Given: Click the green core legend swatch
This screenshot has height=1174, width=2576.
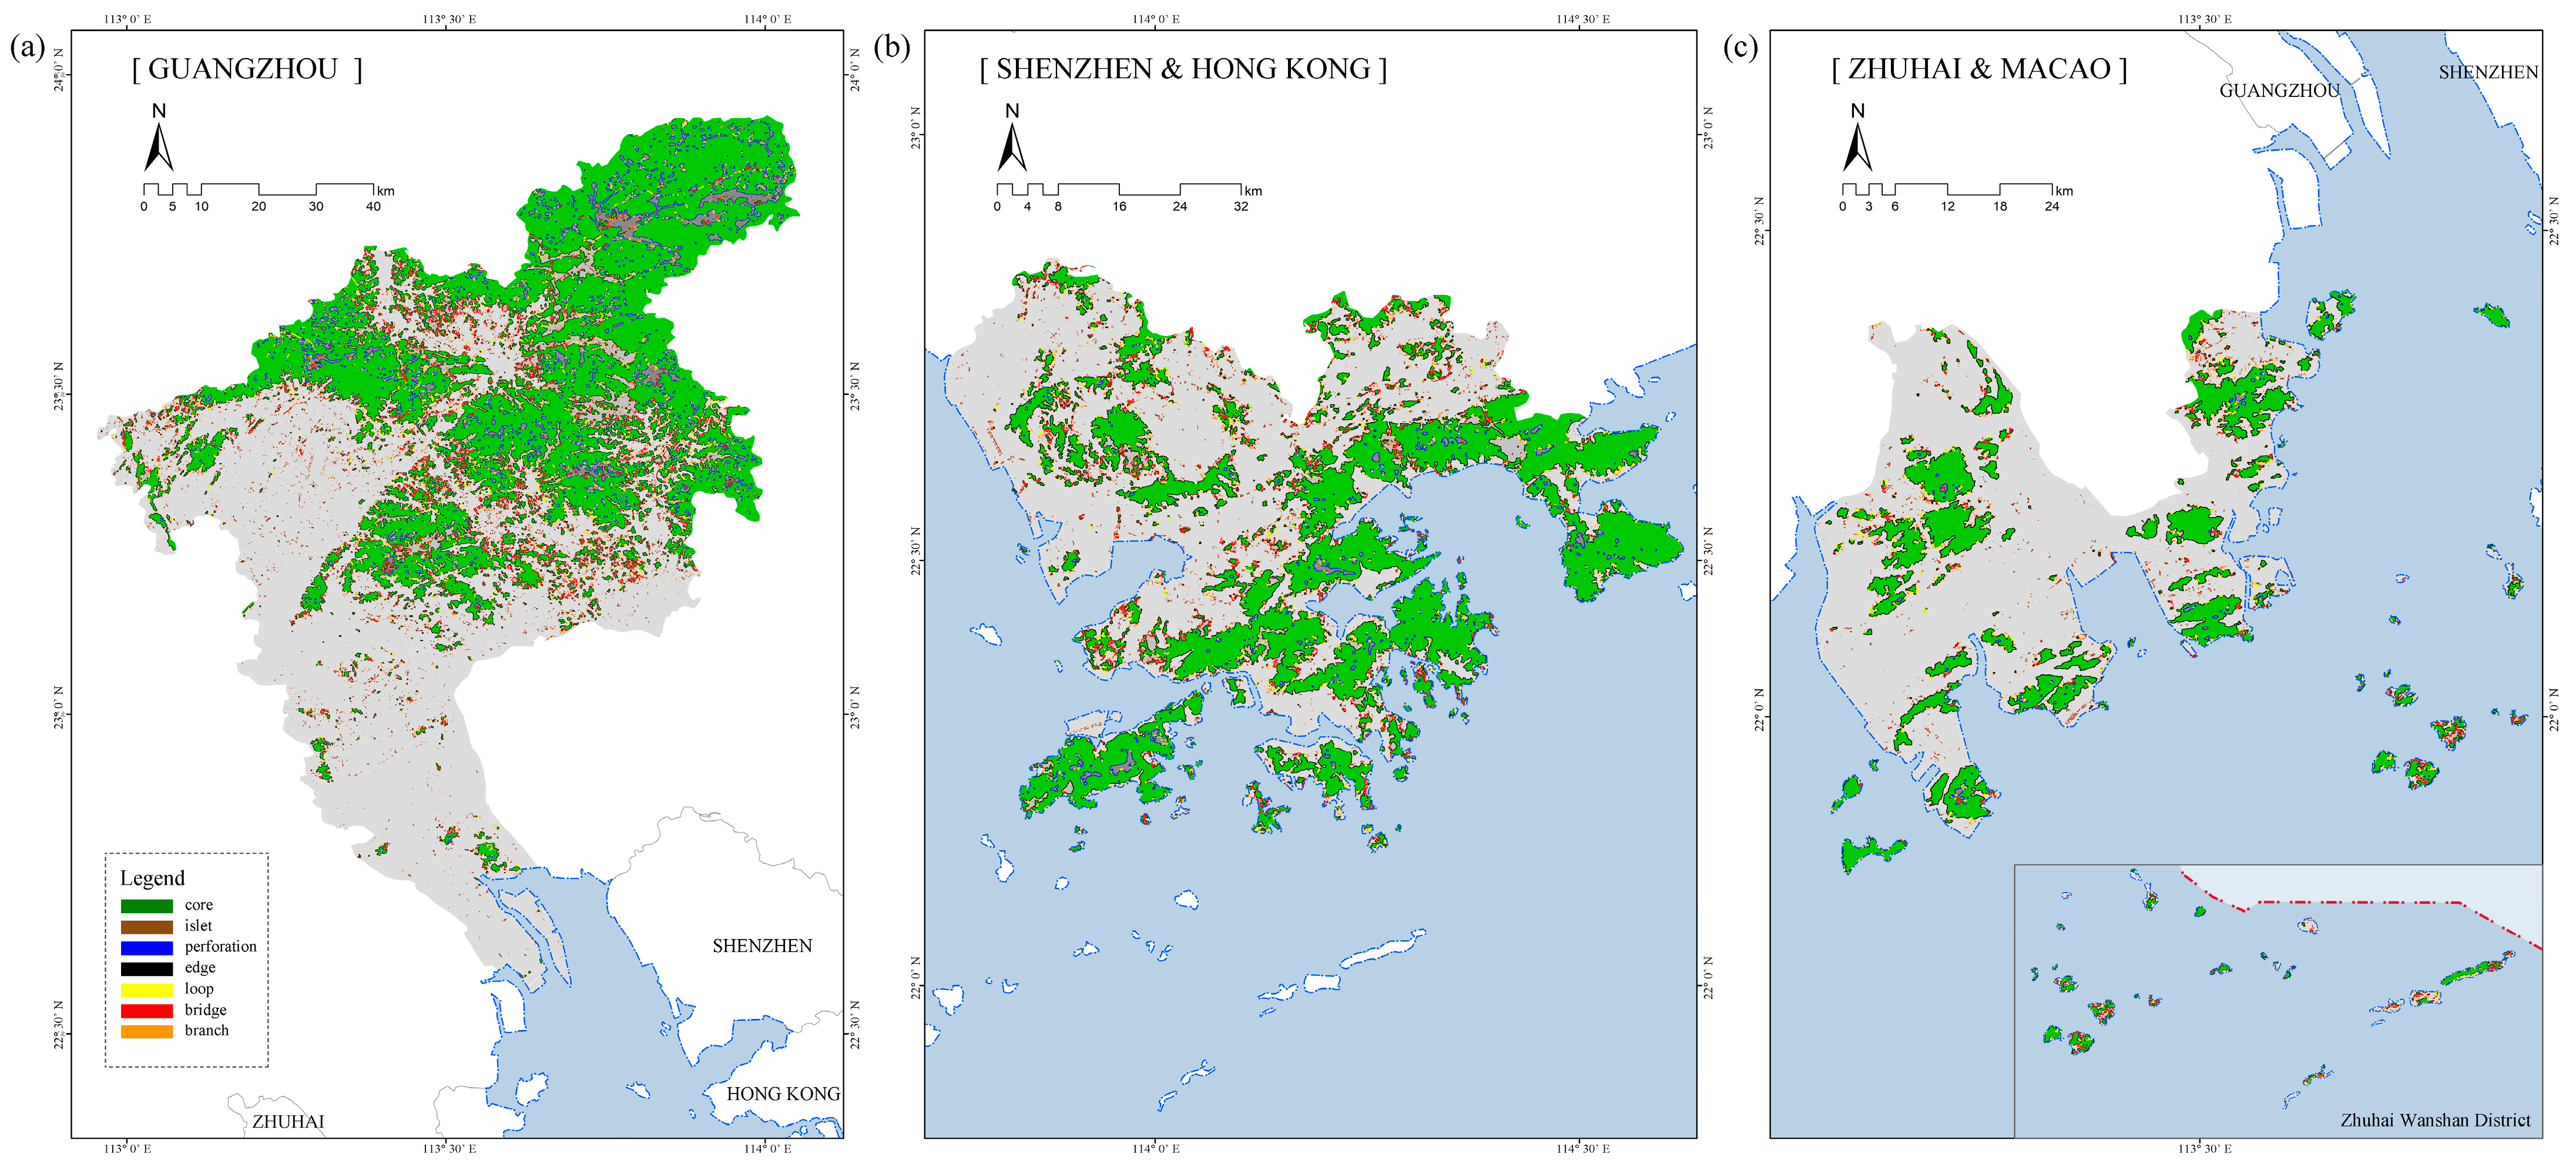Looking at the screenshot, I should tap(146, 906).
